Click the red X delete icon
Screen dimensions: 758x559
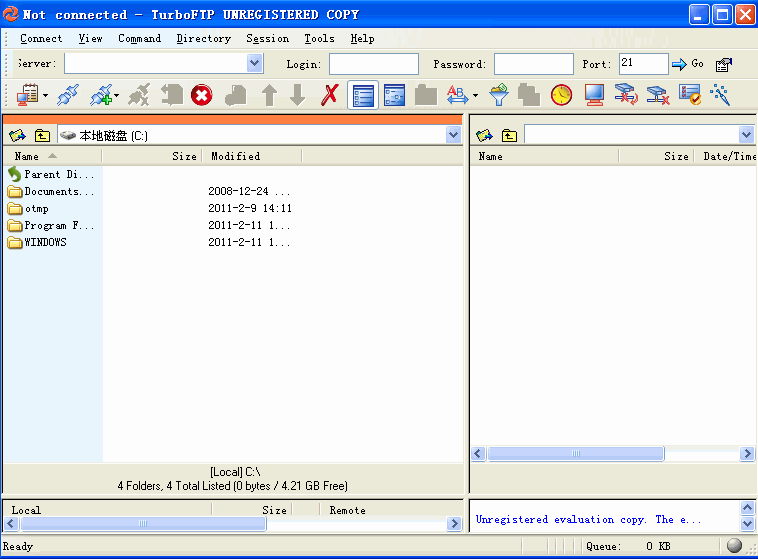tap(330, 95)
